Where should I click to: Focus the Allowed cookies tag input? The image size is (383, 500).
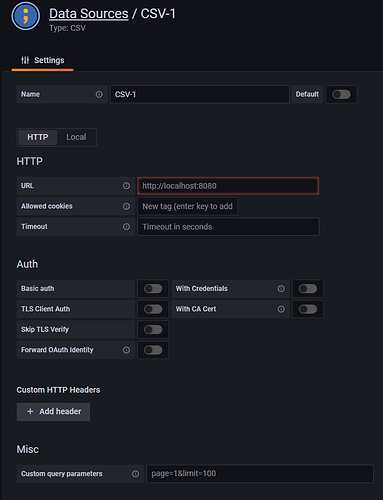point(187,206)
